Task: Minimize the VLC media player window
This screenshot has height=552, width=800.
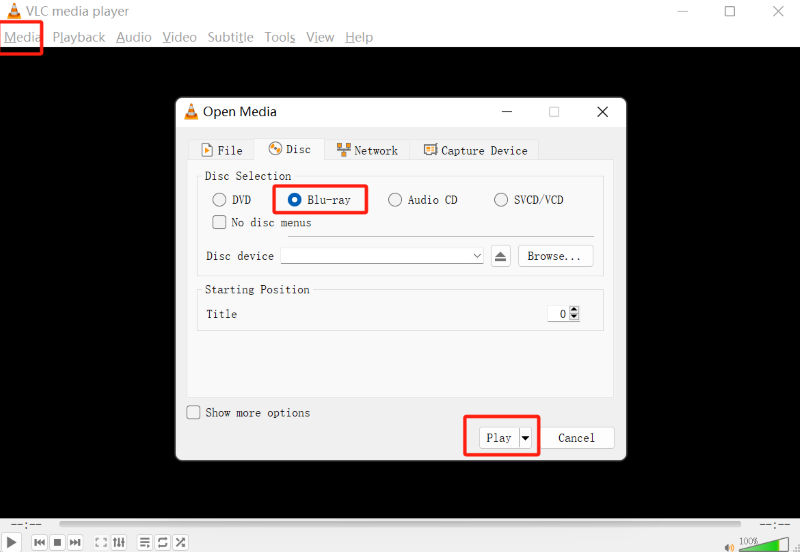Action: coord(683,11)
